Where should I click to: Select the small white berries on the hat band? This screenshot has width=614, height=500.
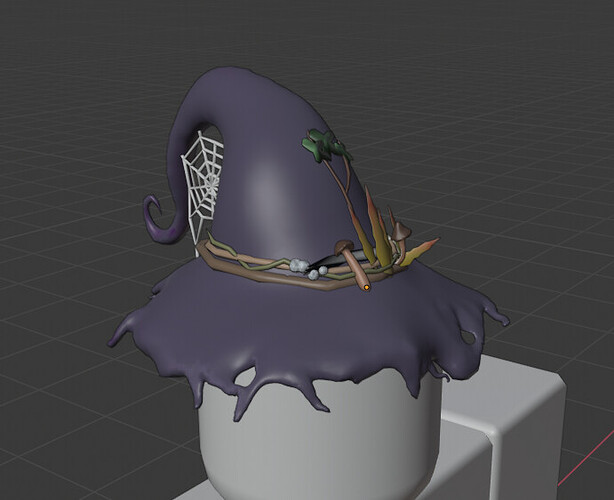(307, 269)
